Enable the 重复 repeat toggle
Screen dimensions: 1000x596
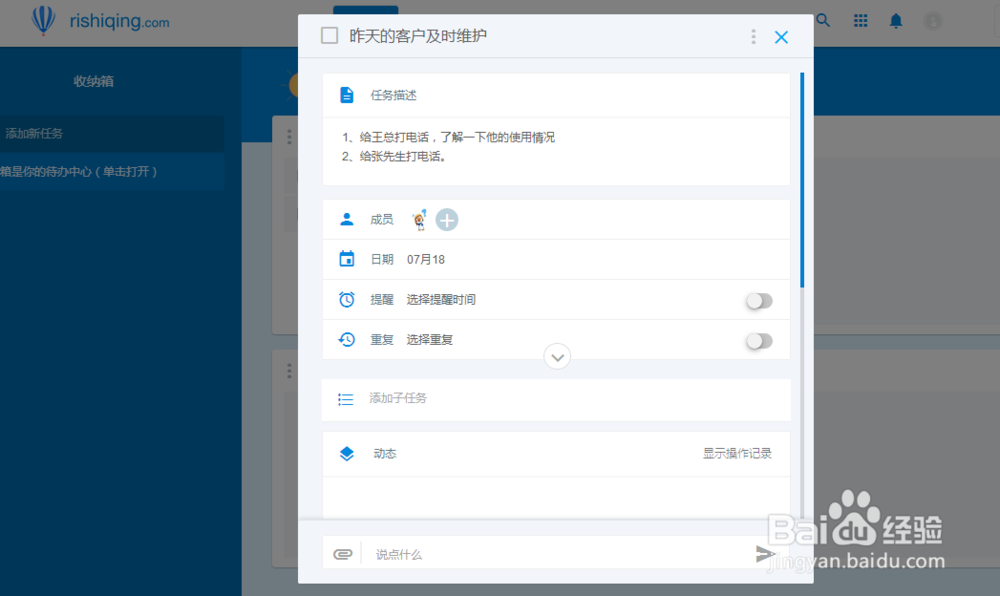(x=759, y=339)
